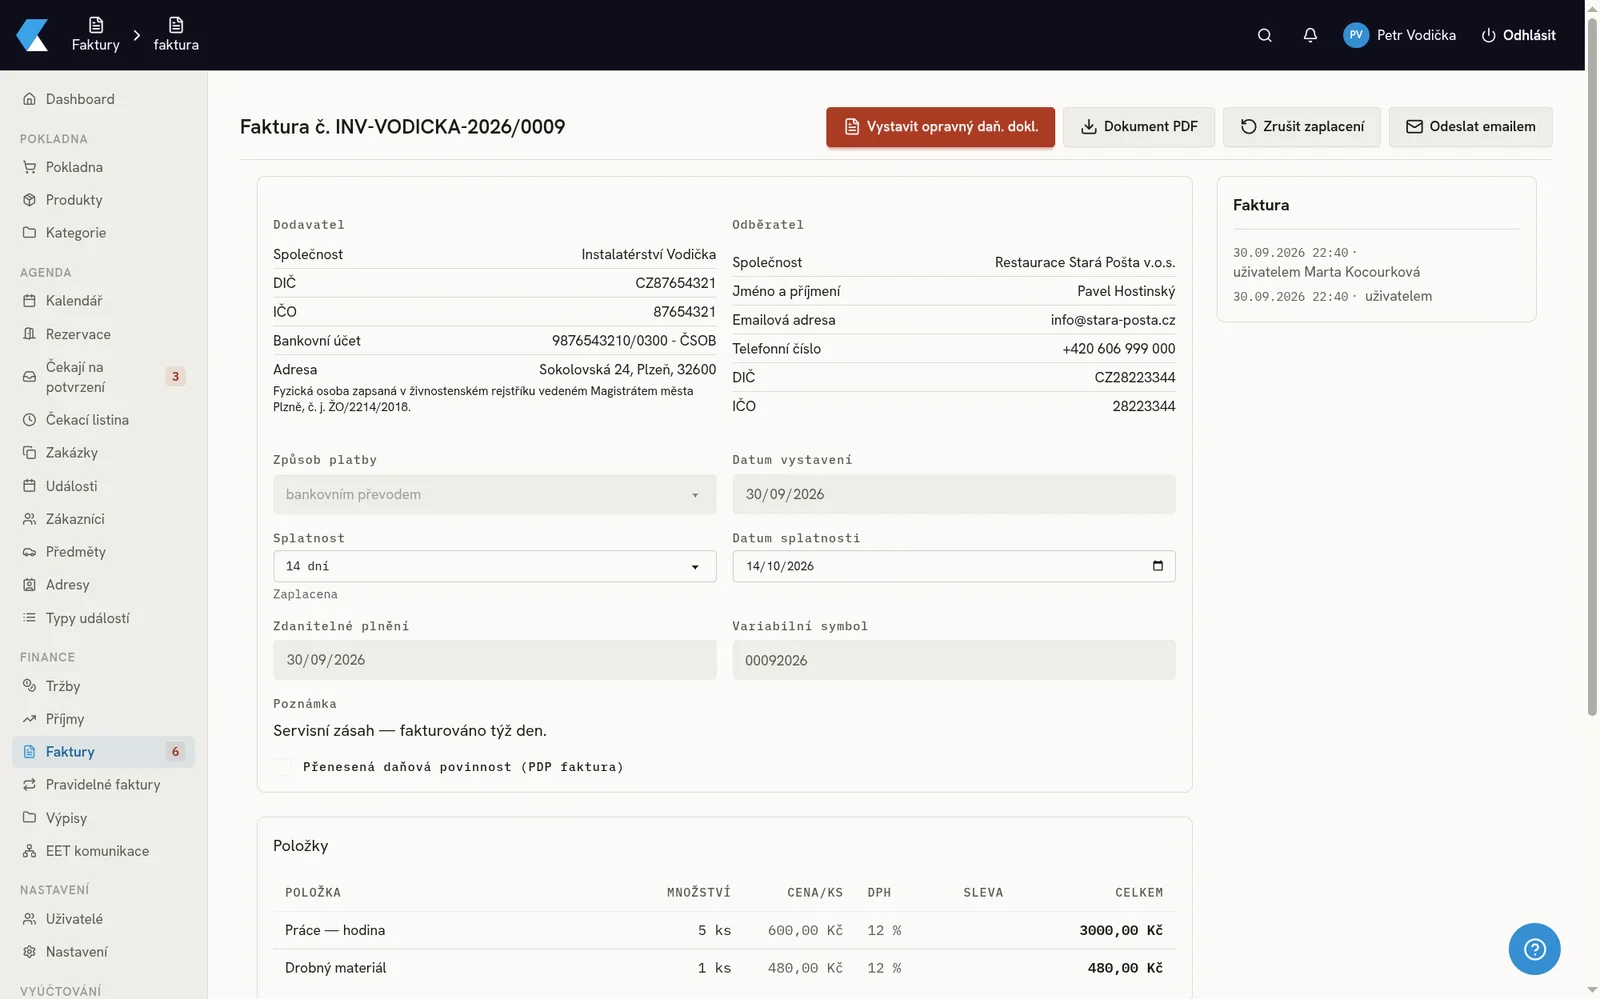Image resolution: width=1600 pixels, height=999 pixels.
Task: Open the Způsob platby dropdown
Action: pos(494,494)
